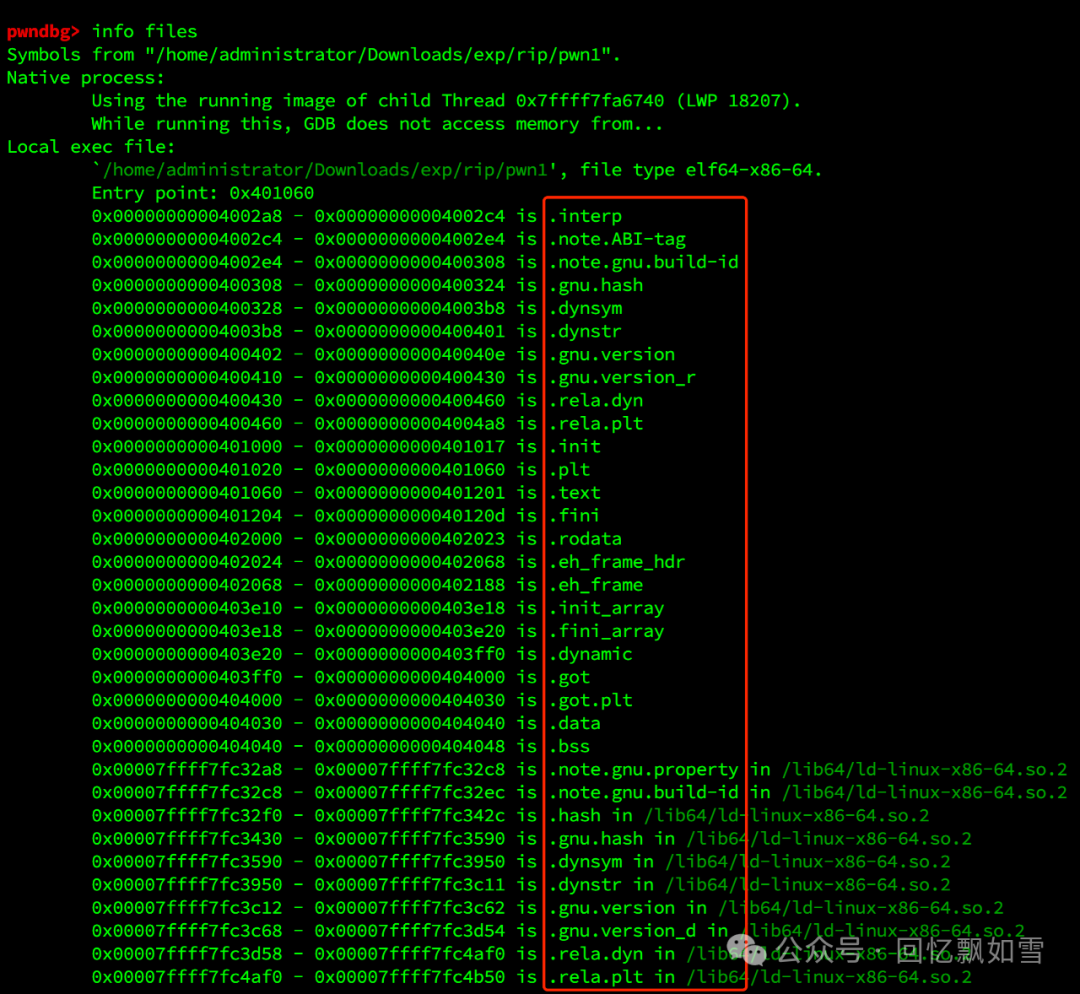Click the .hash section in ld-linux
Image resolution: width=1080 pixels, height=994 pixels.
pyautogui.click(x=574, y=816)
